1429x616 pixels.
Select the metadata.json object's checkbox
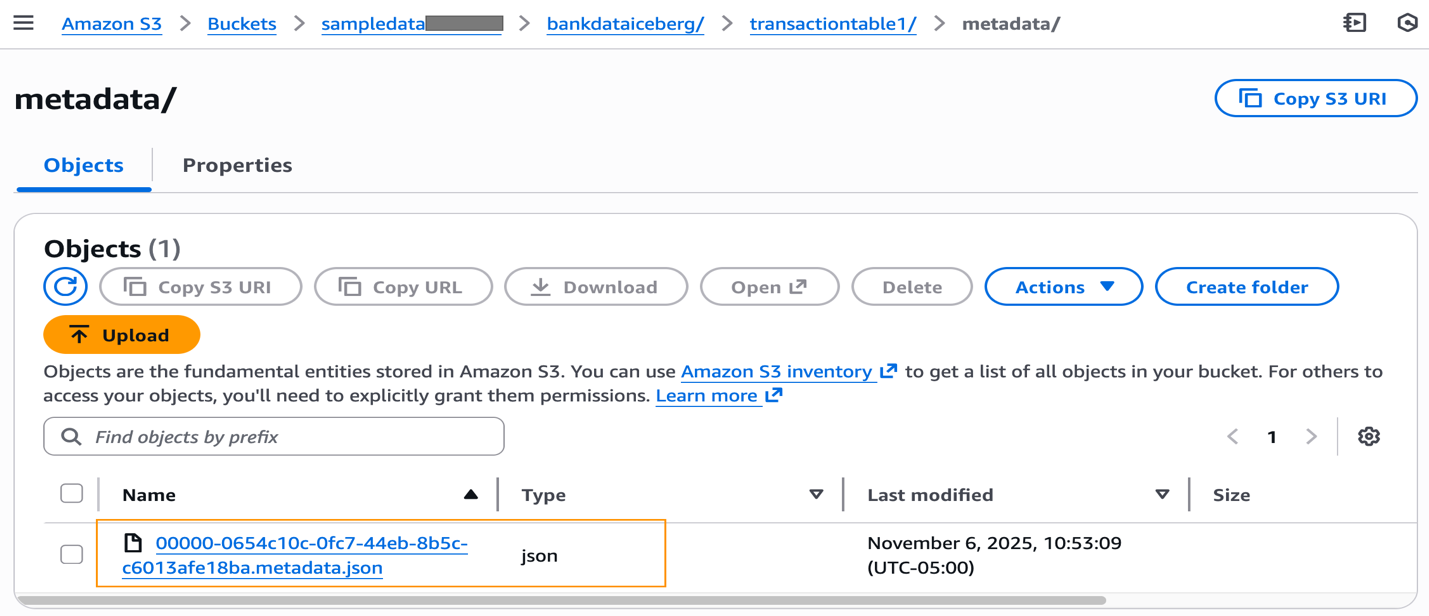[71, 555]
